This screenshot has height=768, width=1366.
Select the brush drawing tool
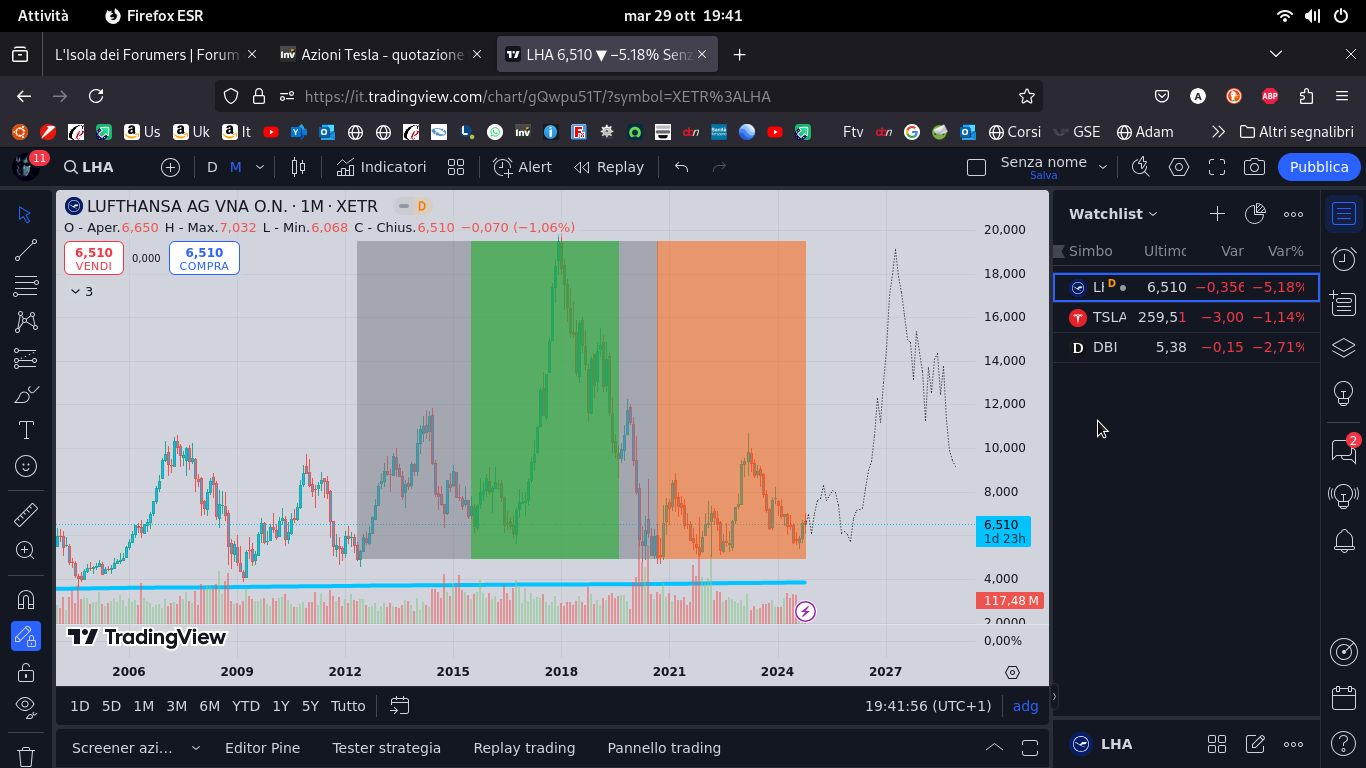pos(26,394)
